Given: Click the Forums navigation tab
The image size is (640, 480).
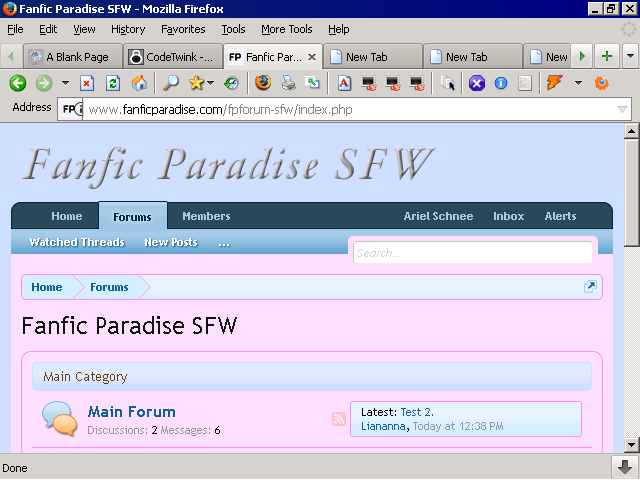Looking at the screenshot, I should [x=133, y=216].
